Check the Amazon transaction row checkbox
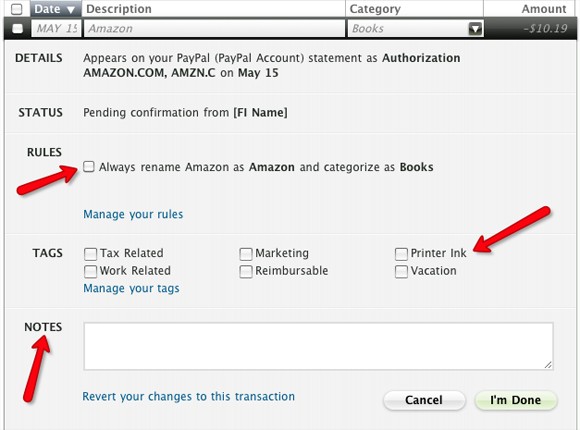The width and height of the screenshot is (580, 430). (17, 28)
